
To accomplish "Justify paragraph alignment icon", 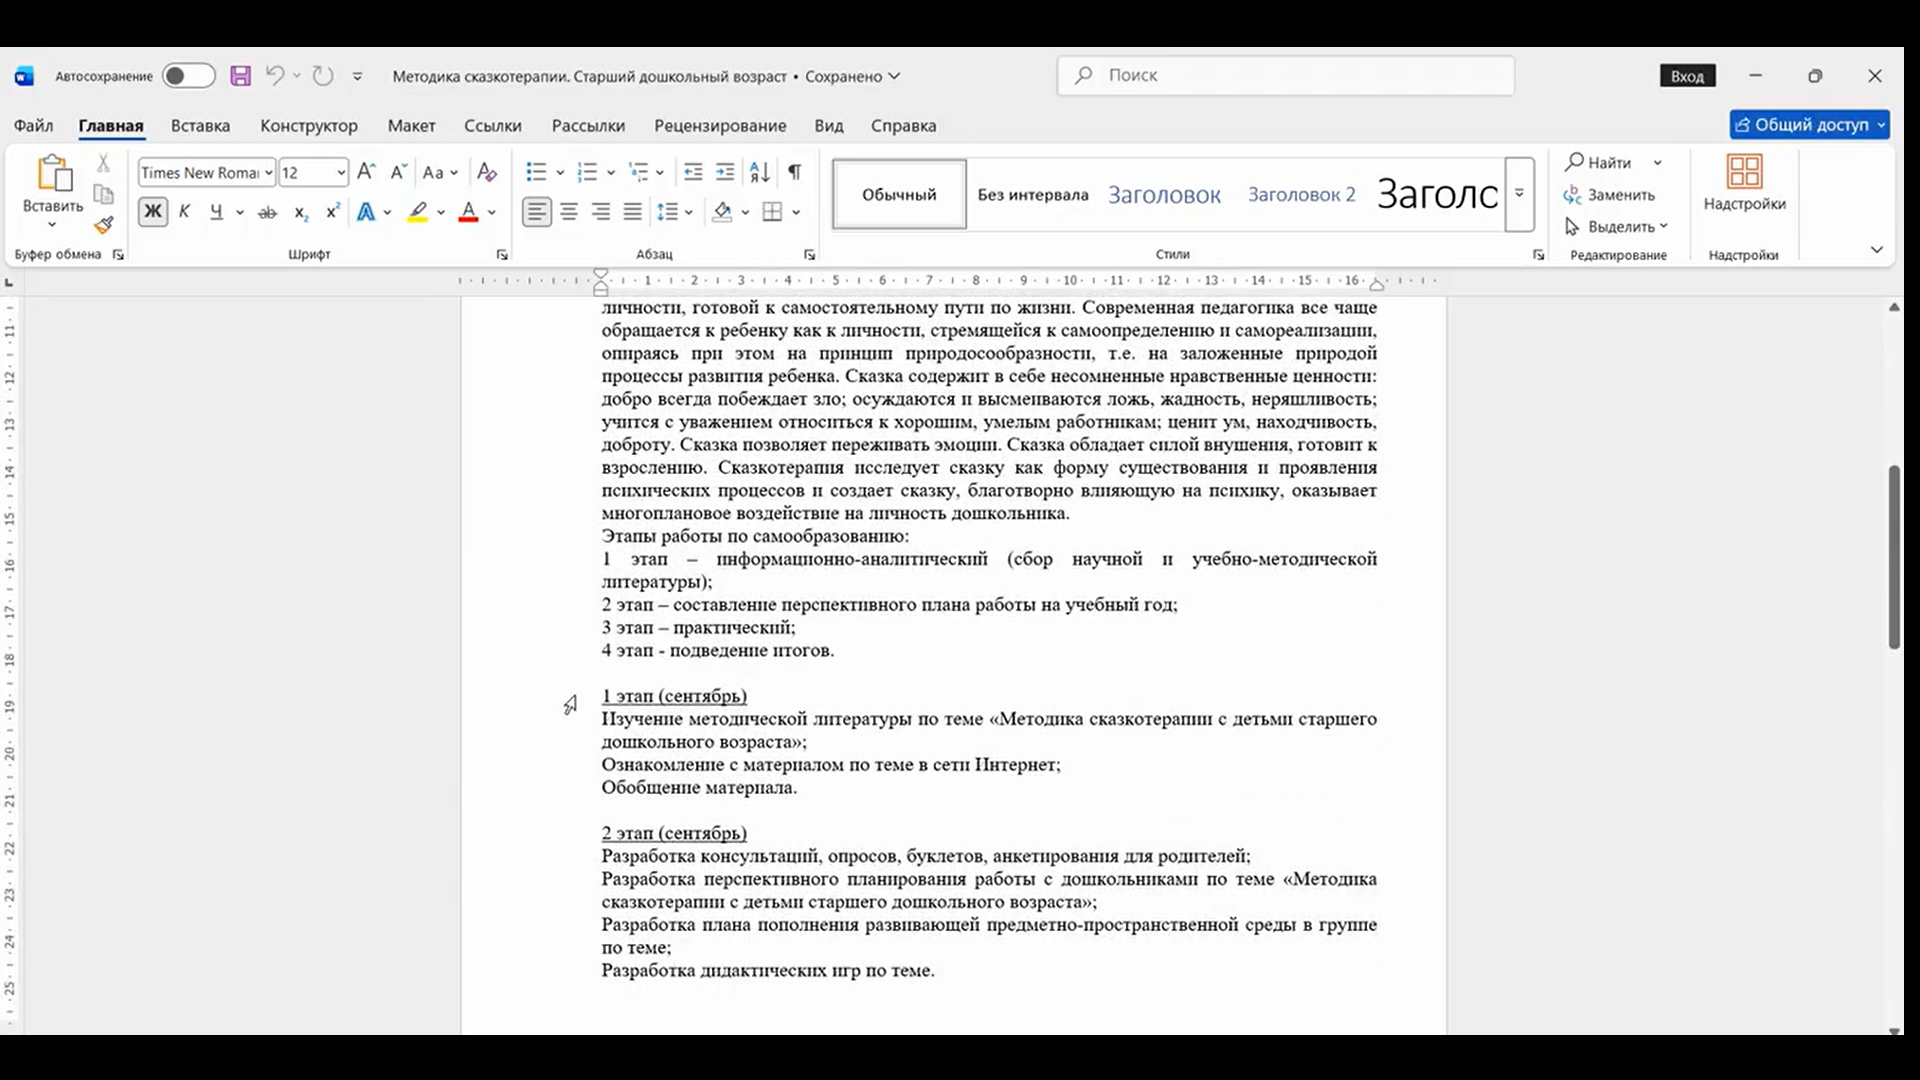I will pos(633,212).
